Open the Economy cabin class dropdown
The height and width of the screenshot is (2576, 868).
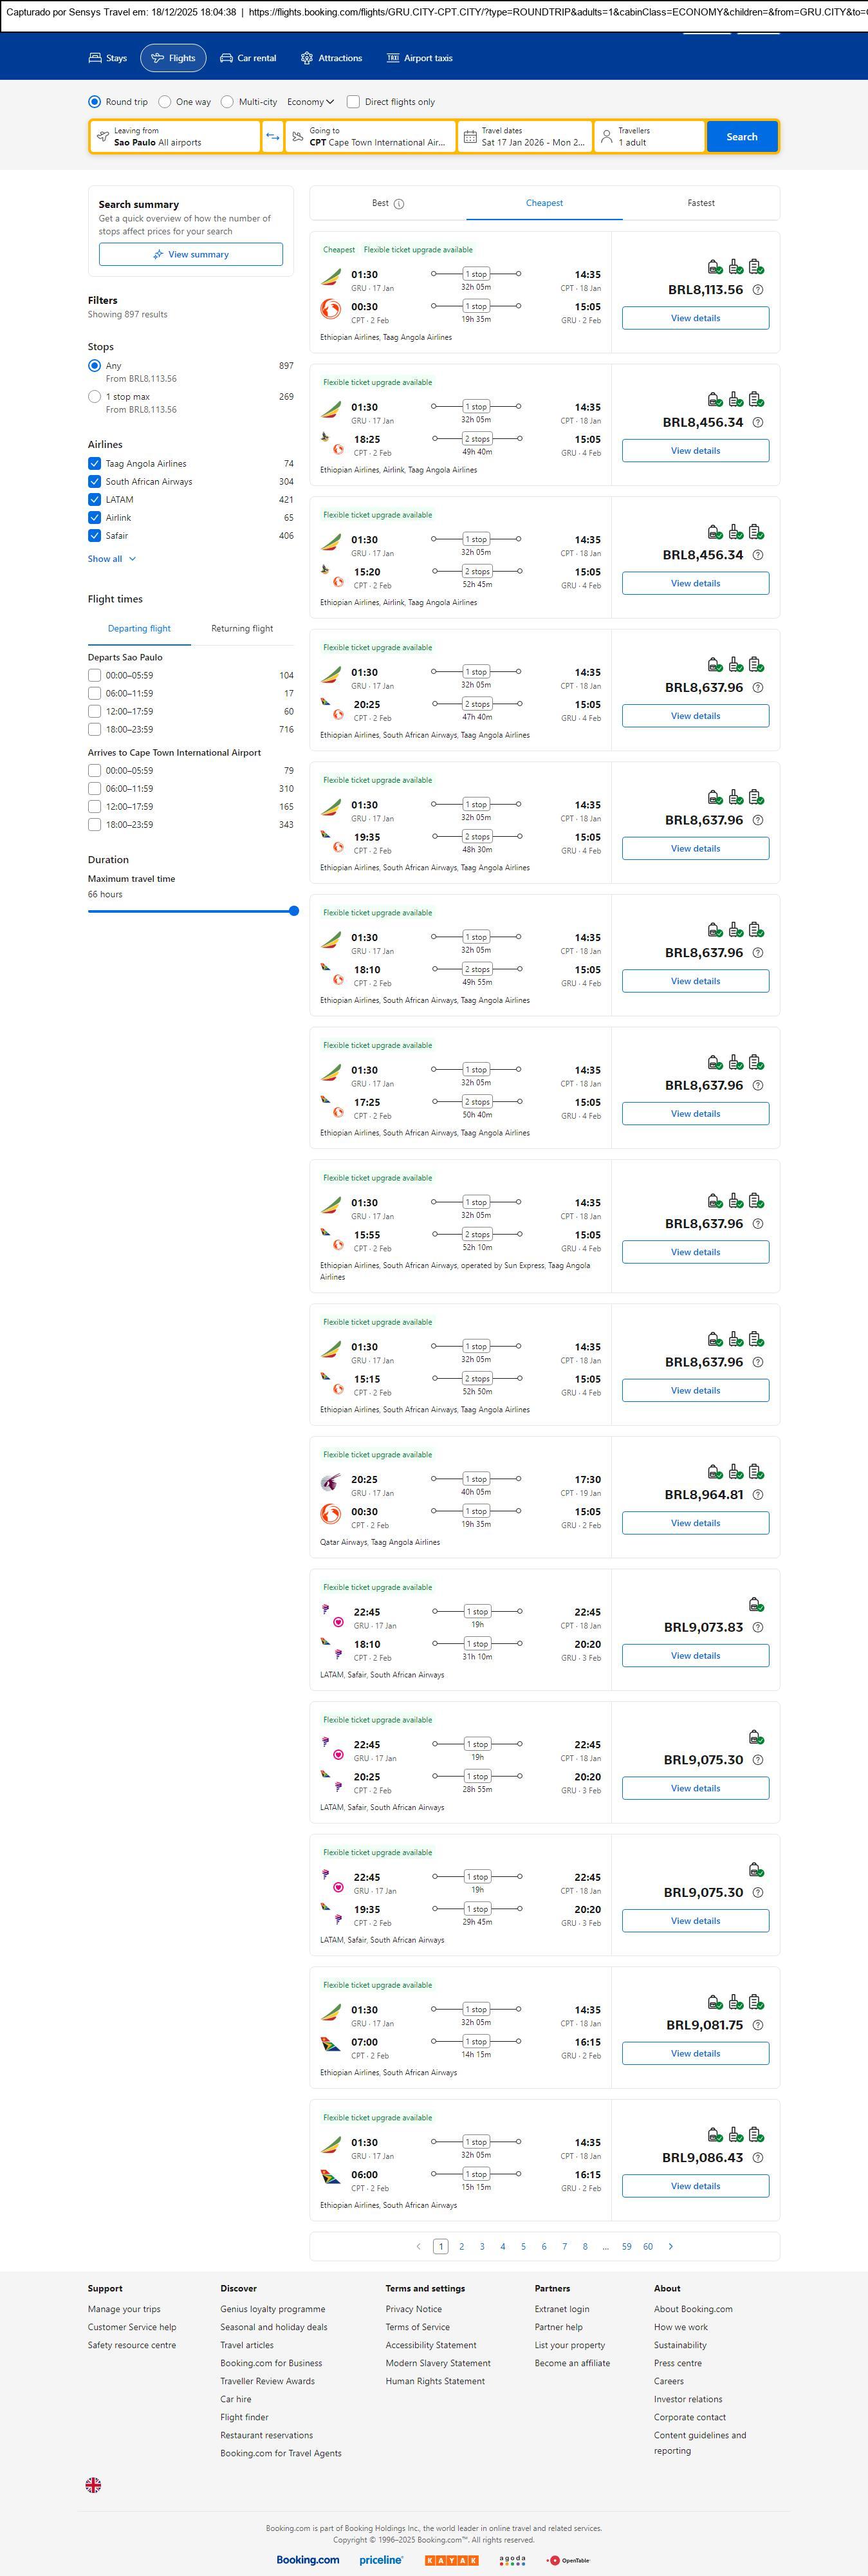tap(310, 102)
